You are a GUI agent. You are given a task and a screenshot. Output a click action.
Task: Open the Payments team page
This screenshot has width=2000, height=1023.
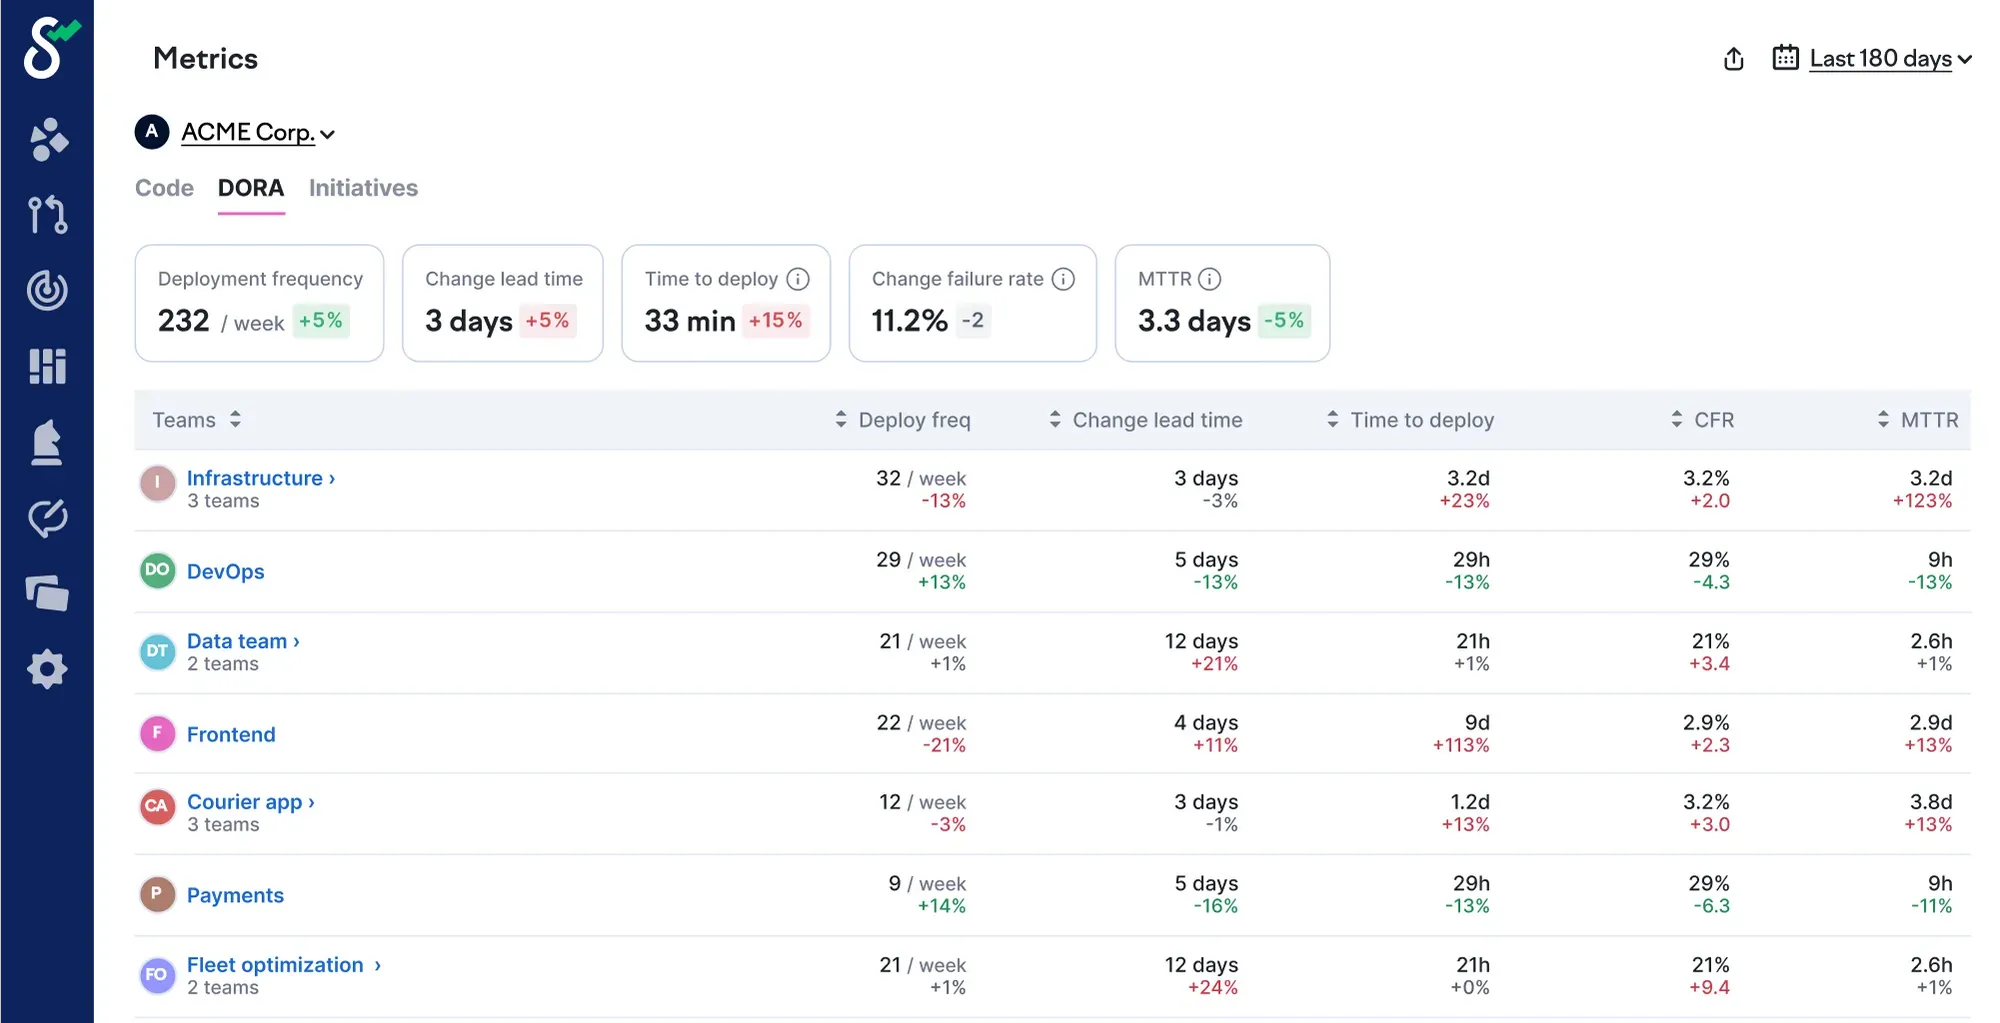click(x=235, y=895)
